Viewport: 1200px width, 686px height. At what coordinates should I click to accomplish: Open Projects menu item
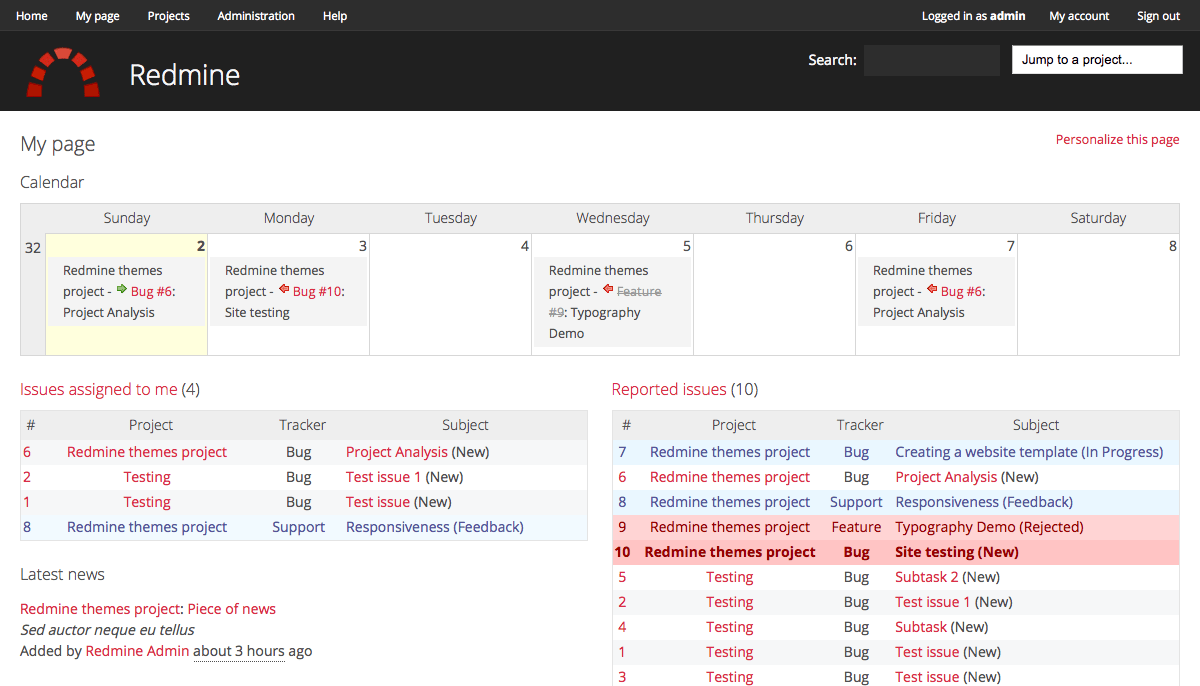tap(168, 16)
